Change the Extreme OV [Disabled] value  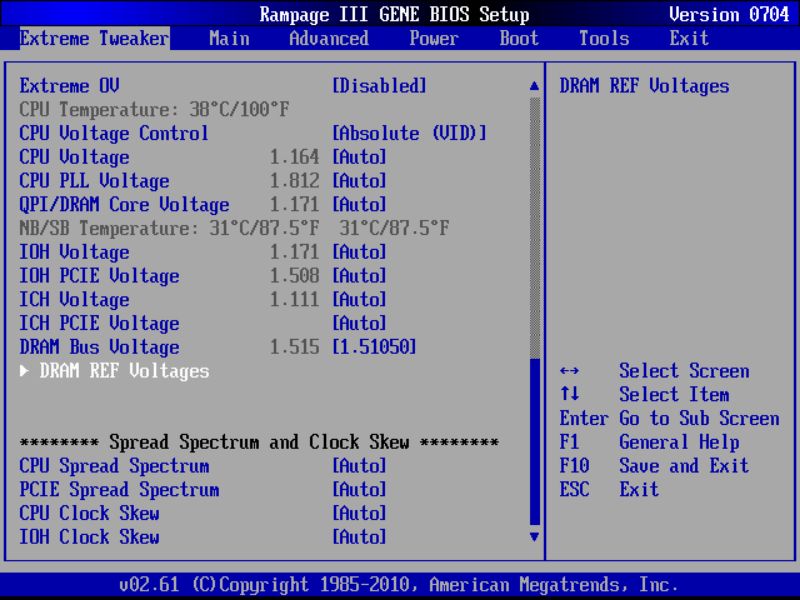(x=379, y=86)
